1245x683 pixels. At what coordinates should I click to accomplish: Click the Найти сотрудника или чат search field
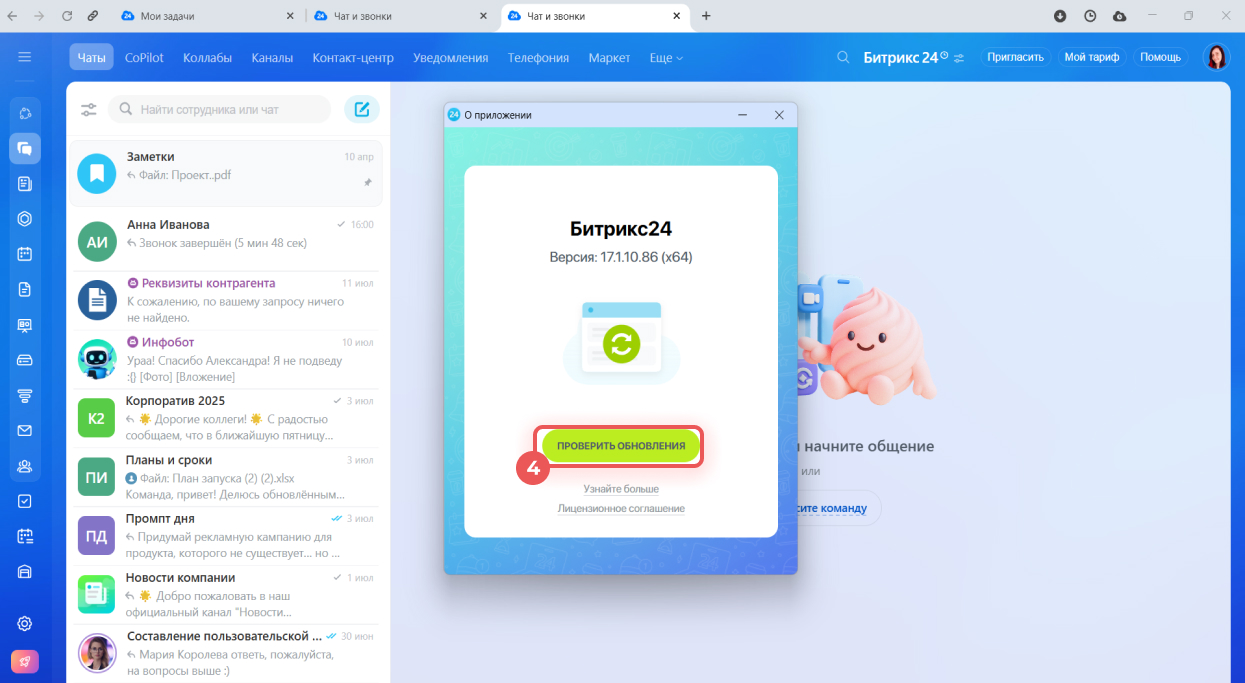point(219,109)
